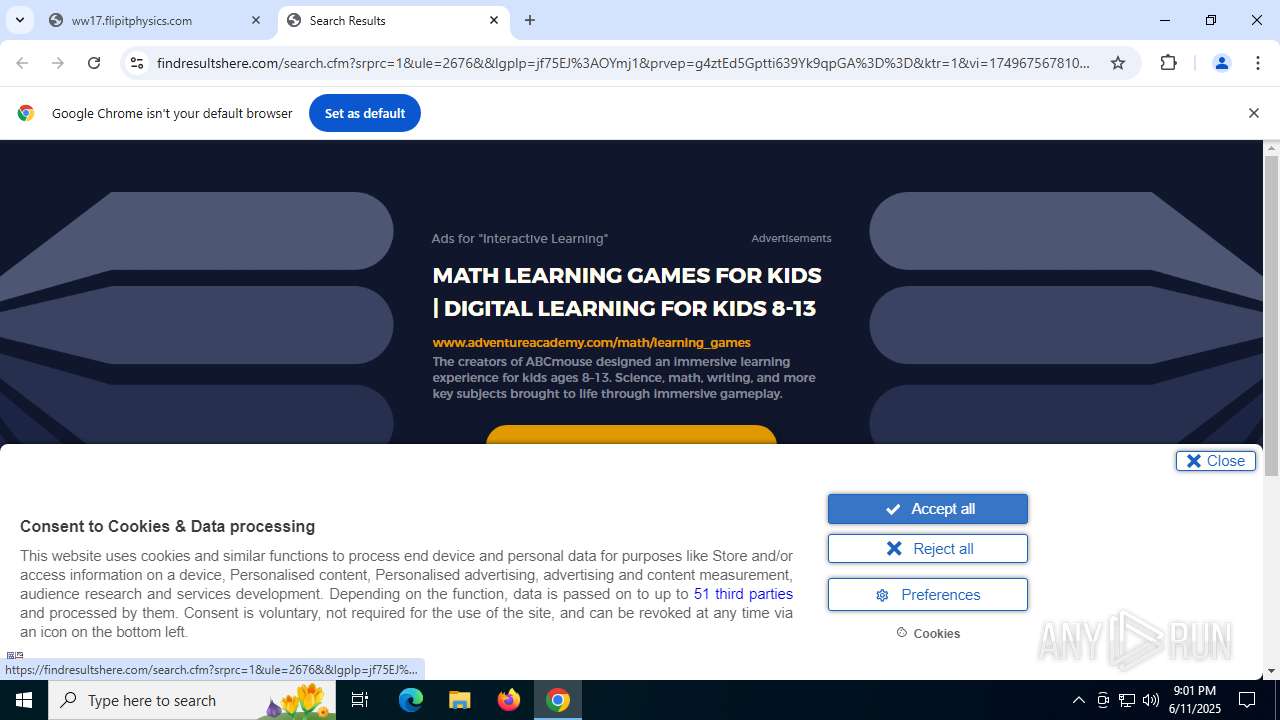View site information icon in address bar

click(137, 63)
